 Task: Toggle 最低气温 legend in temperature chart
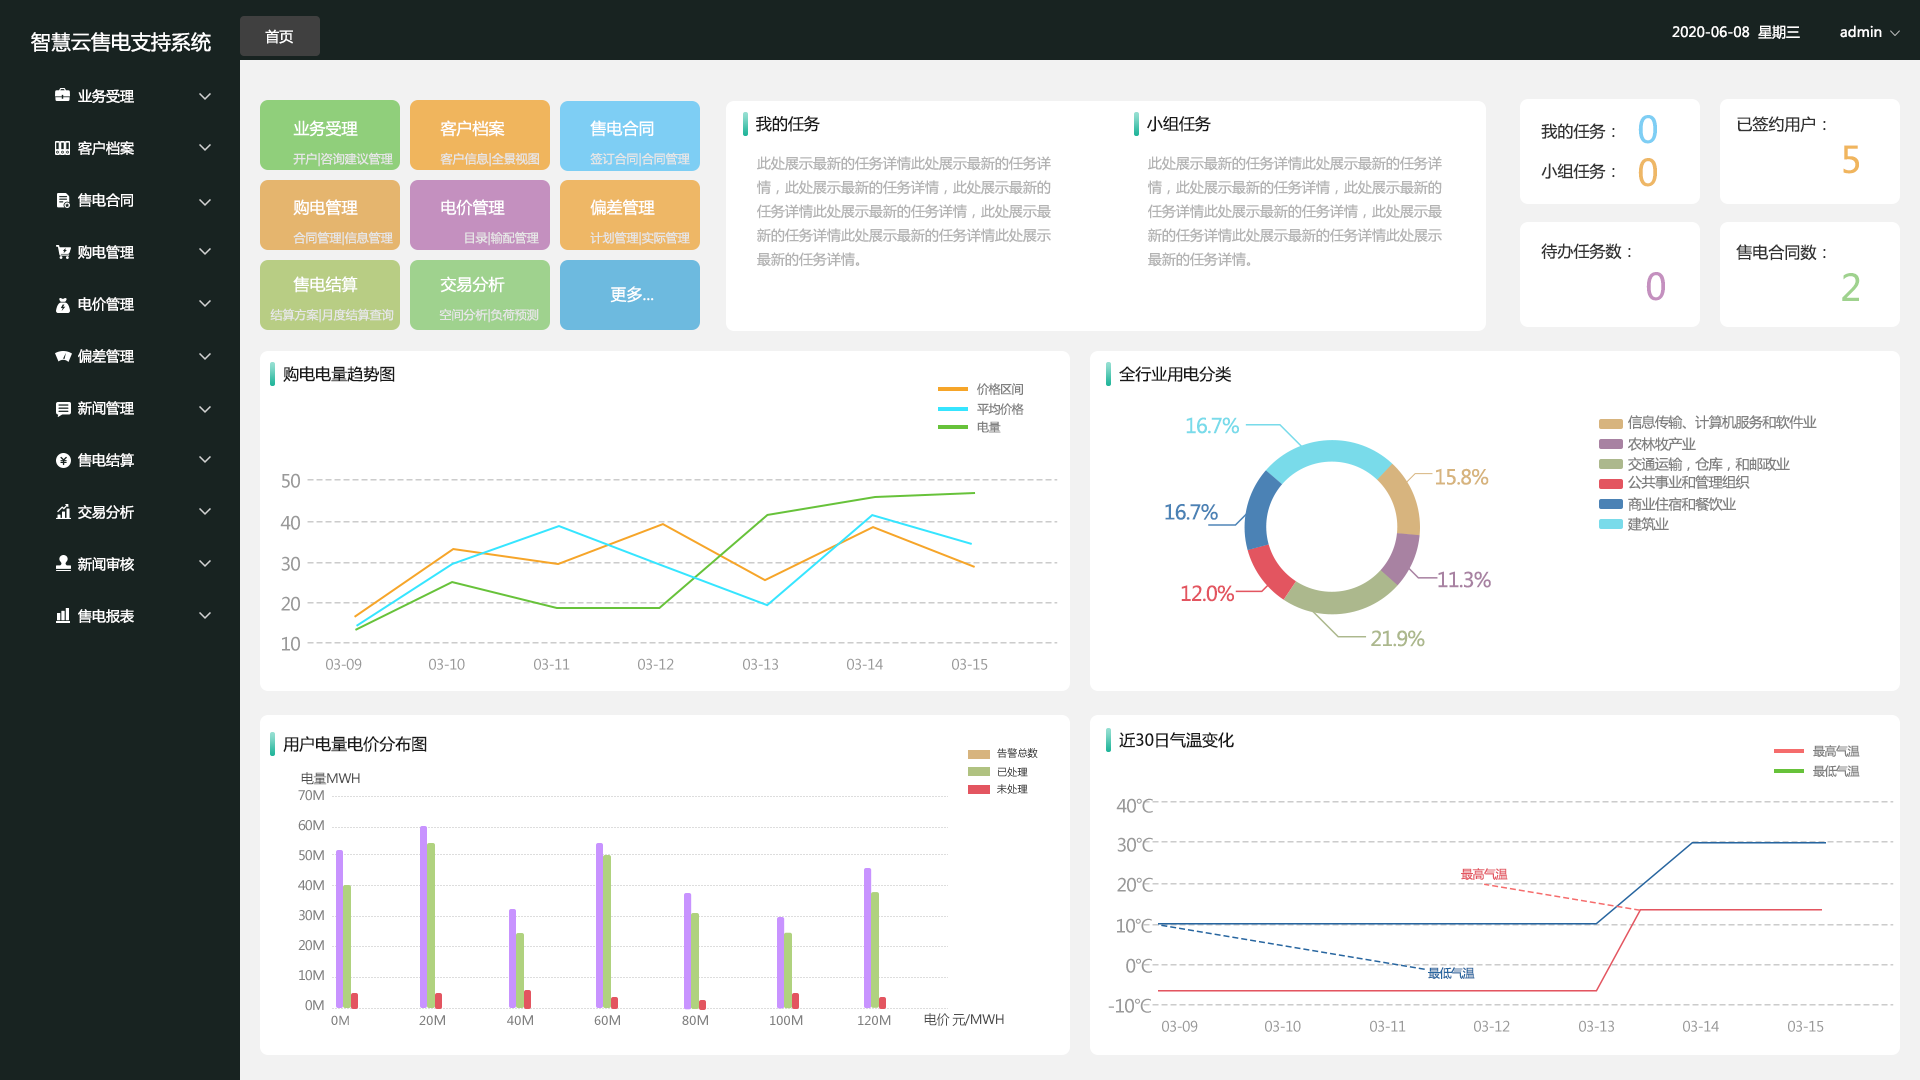pyautogui.click(x=1817, y=771)
